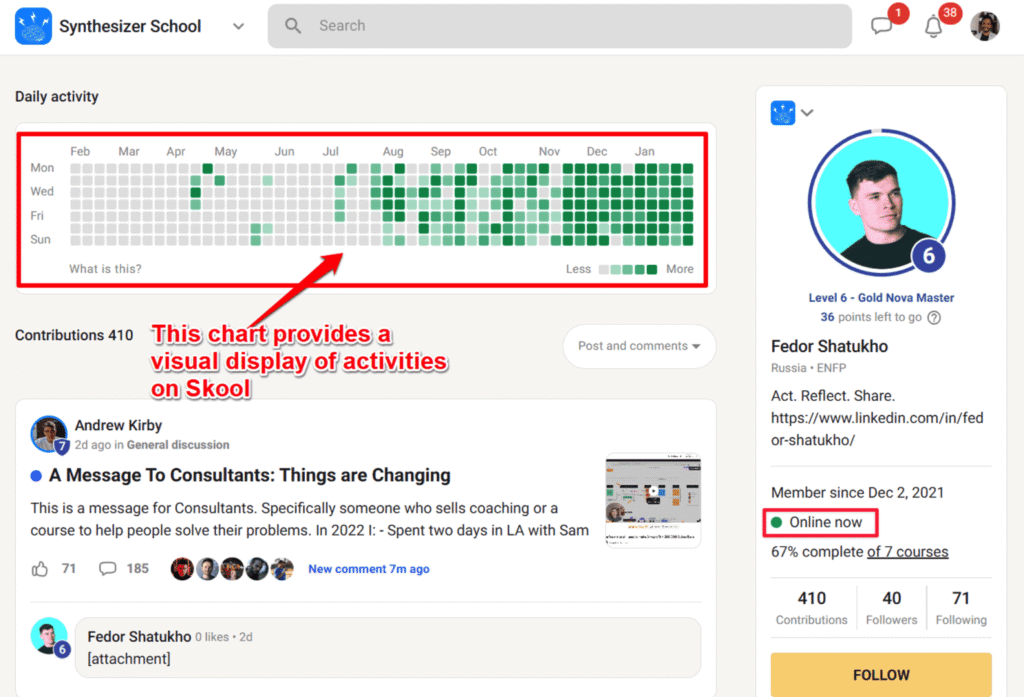Image resolution: width=1024 pixels, height=697 pixels.
Task: Expand the group selector in profile card
Action: pos(807,112)
